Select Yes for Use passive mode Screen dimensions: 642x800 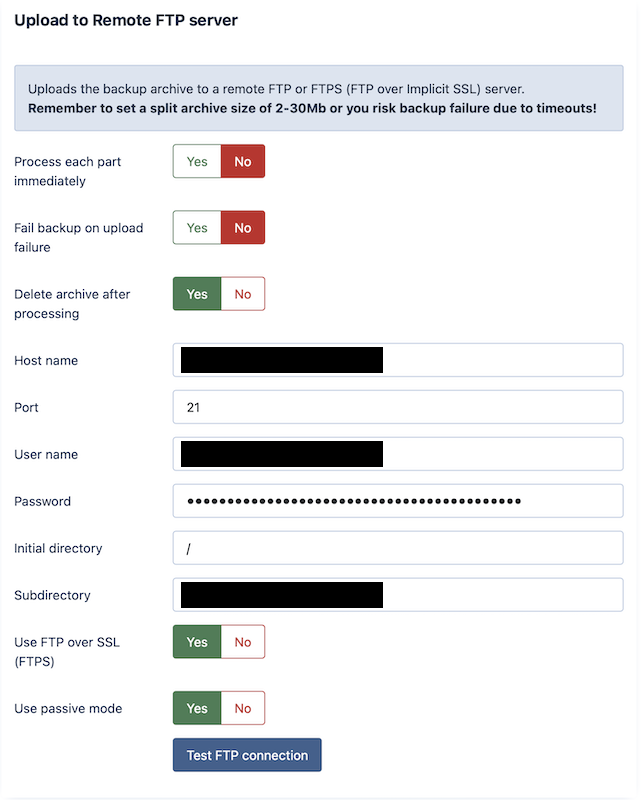pos(197,708)
